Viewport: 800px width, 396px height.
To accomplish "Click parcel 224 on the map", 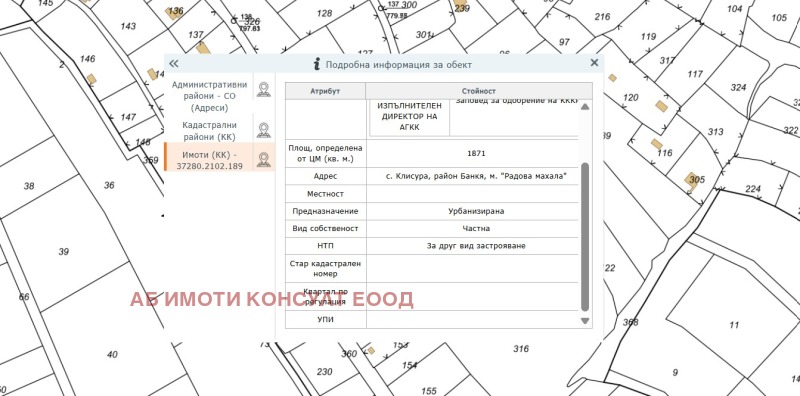I will click(753, 189).
